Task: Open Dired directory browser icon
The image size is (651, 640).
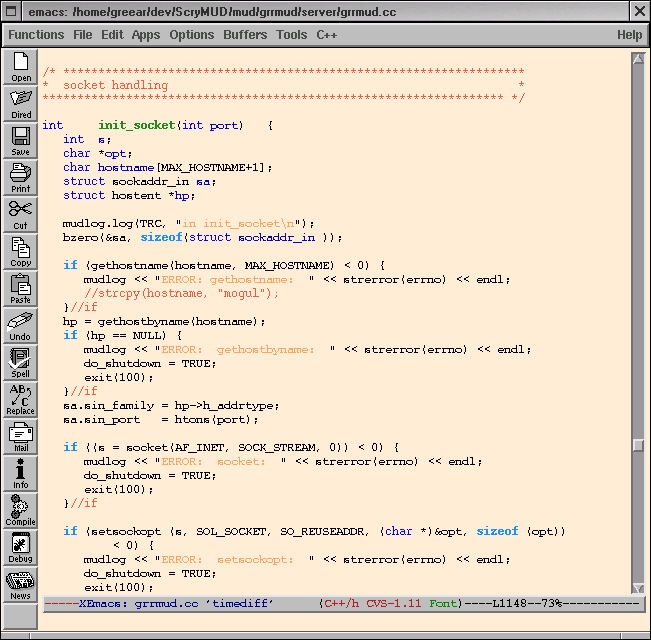Action: tap(21, 103)
